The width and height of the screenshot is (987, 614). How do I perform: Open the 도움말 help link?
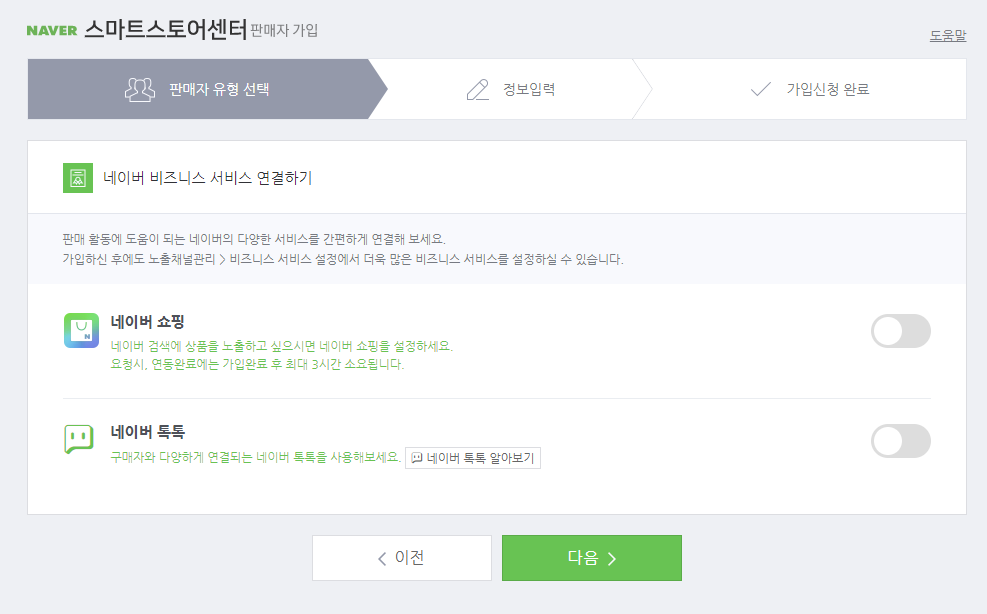point(947,36)
